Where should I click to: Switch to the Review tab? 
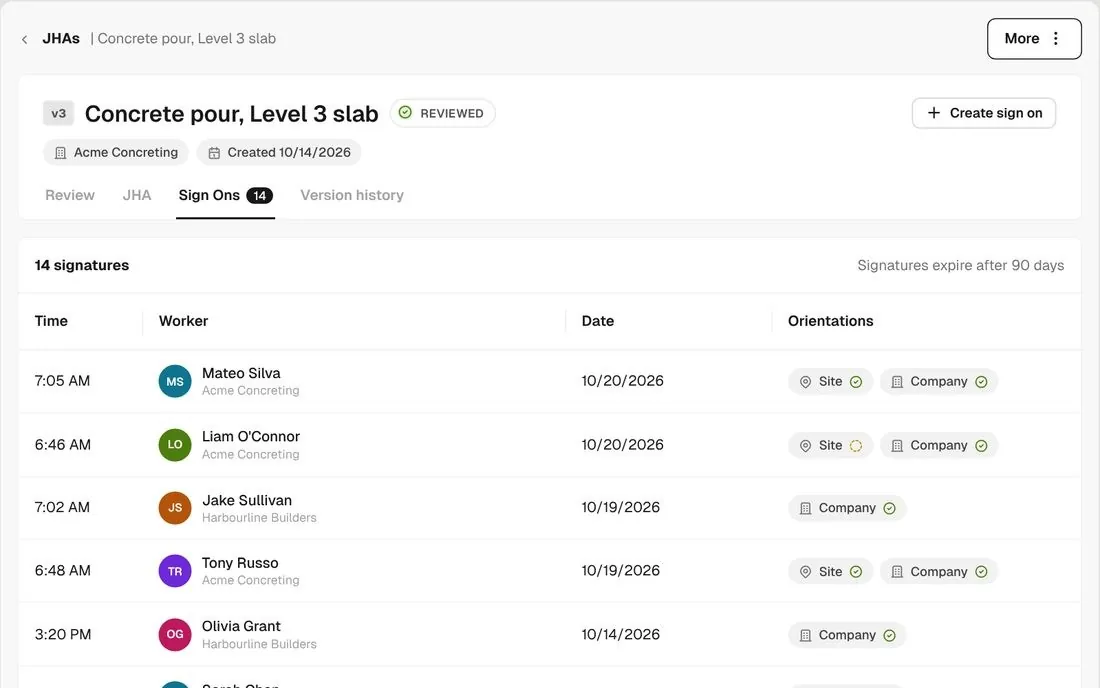pyautogui.click(x=69, y=195)
